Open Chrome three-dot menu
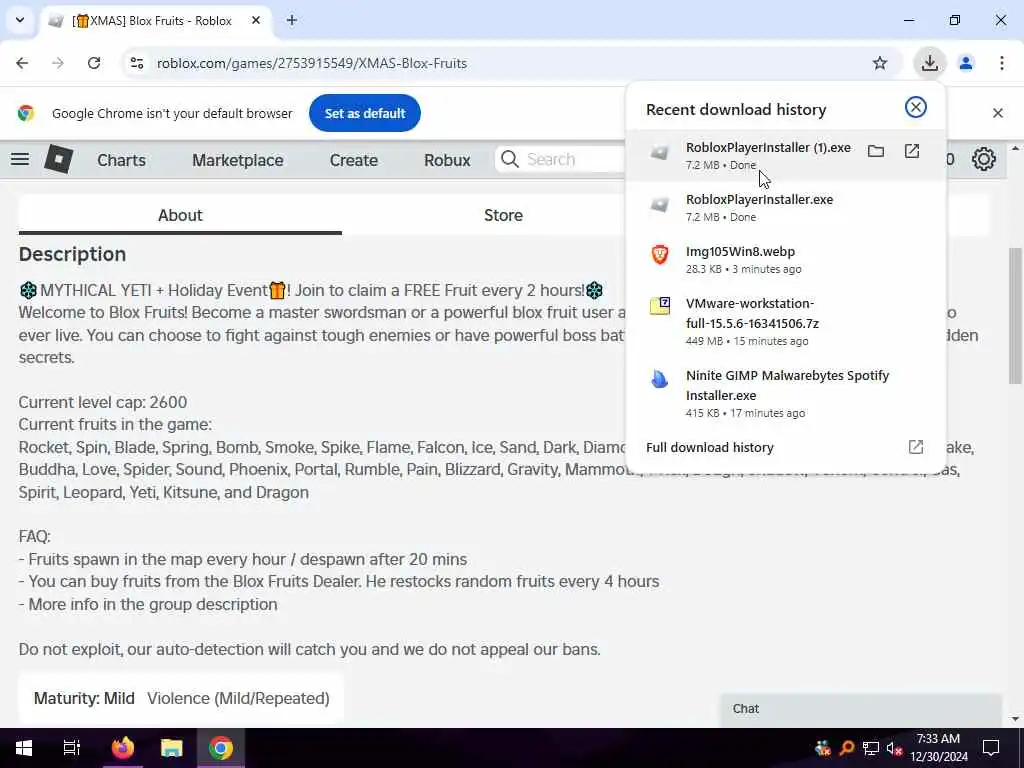Screen dimensions: 1024x768 (x=1001, y=63)
